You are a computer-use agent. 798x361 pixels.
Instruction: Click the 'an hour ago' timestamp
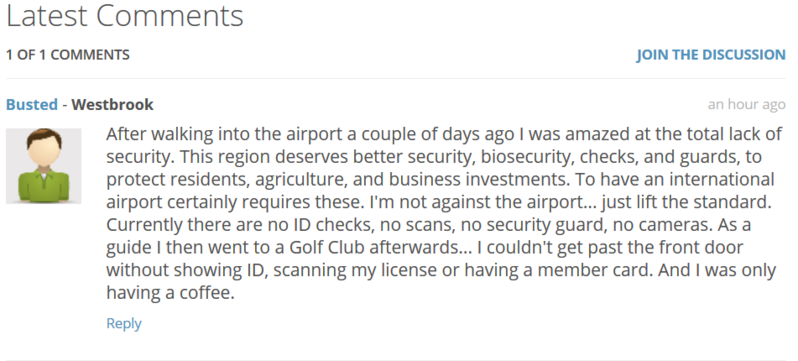[746, 104]
